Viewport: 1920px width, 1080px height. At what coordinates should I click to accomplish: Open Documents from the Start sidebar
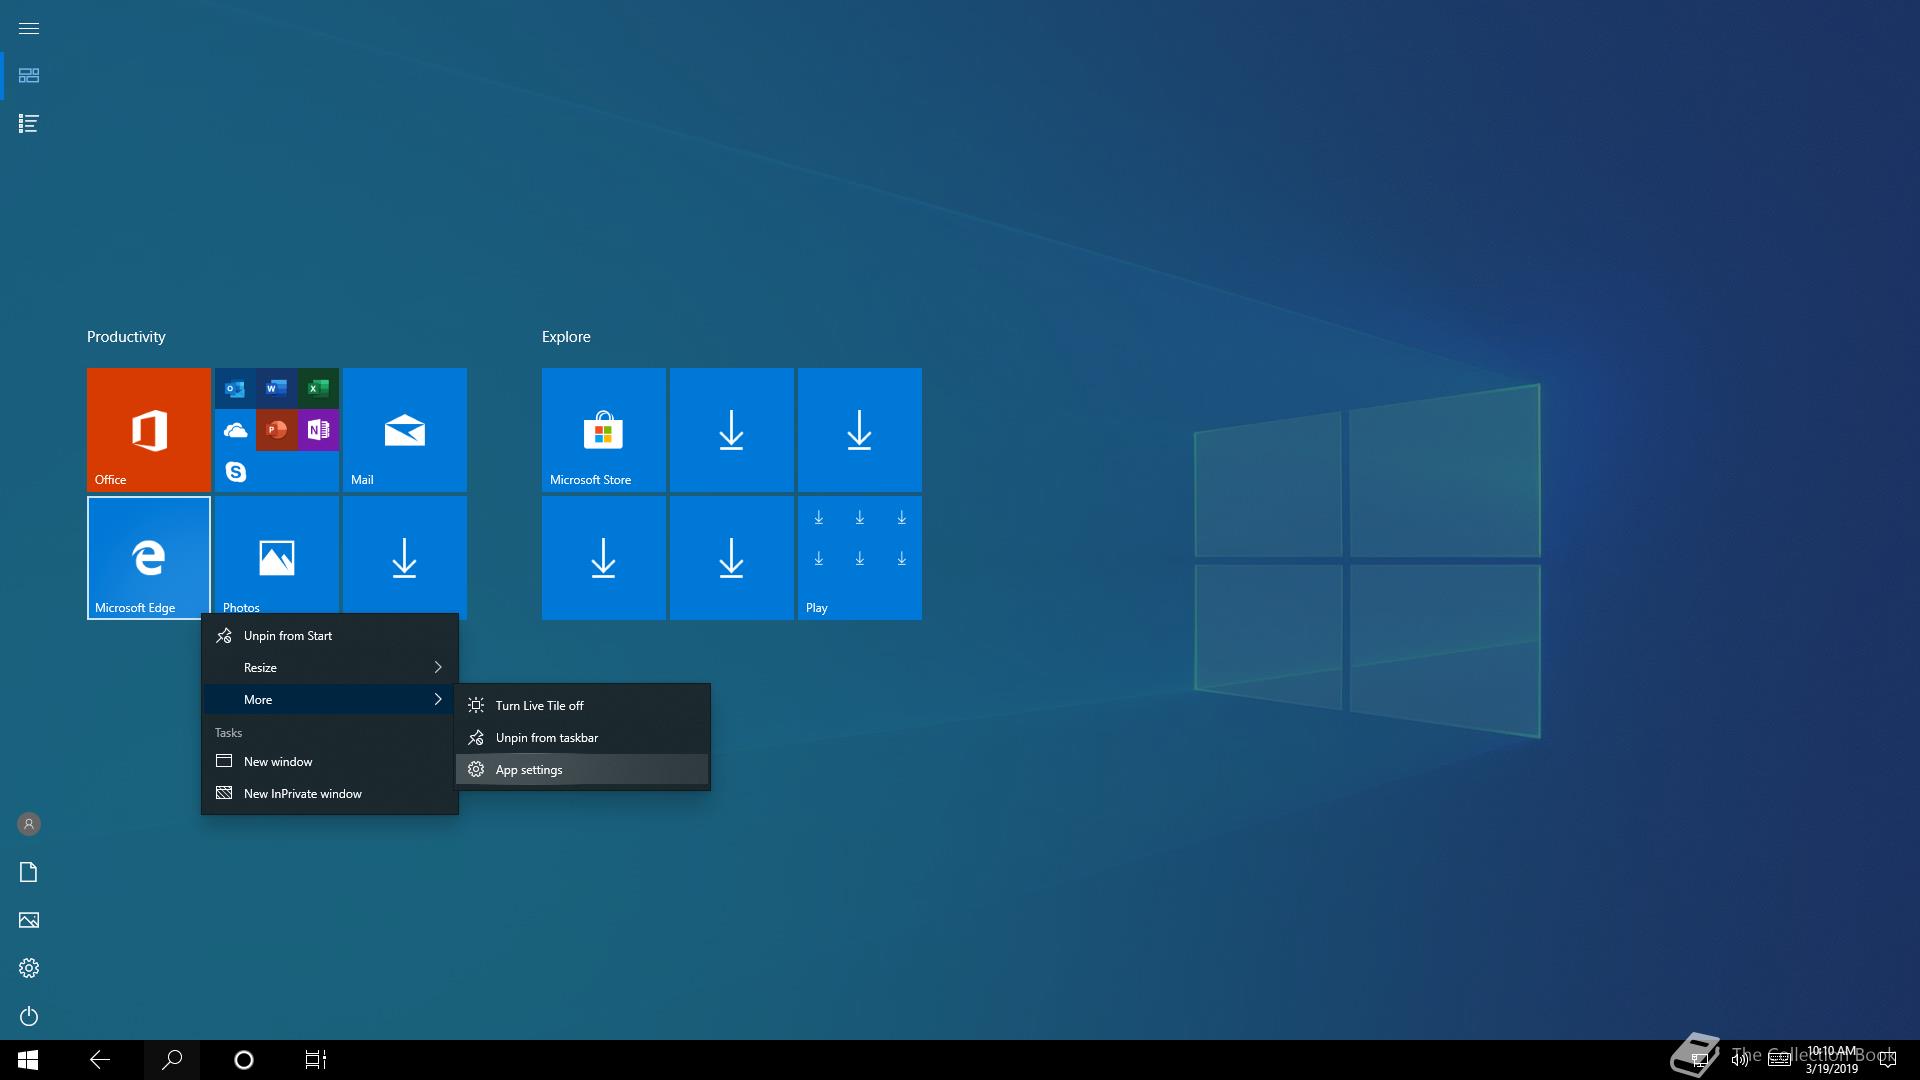29,872
